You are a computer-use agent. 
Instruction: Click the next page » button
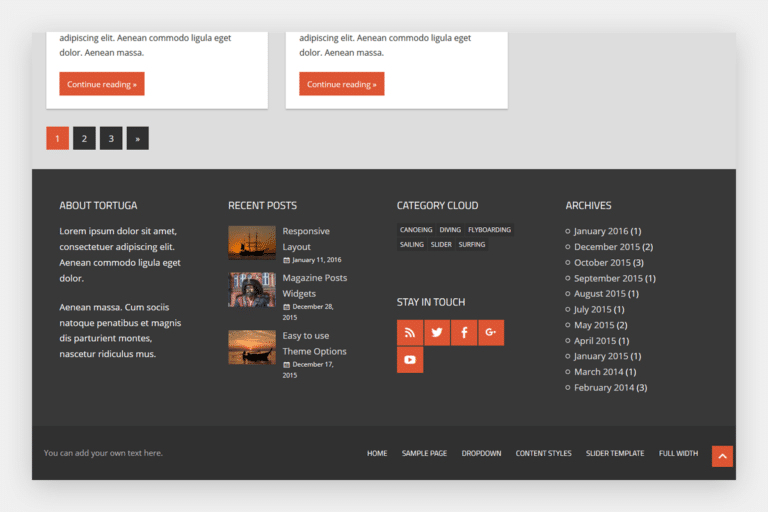138,138
